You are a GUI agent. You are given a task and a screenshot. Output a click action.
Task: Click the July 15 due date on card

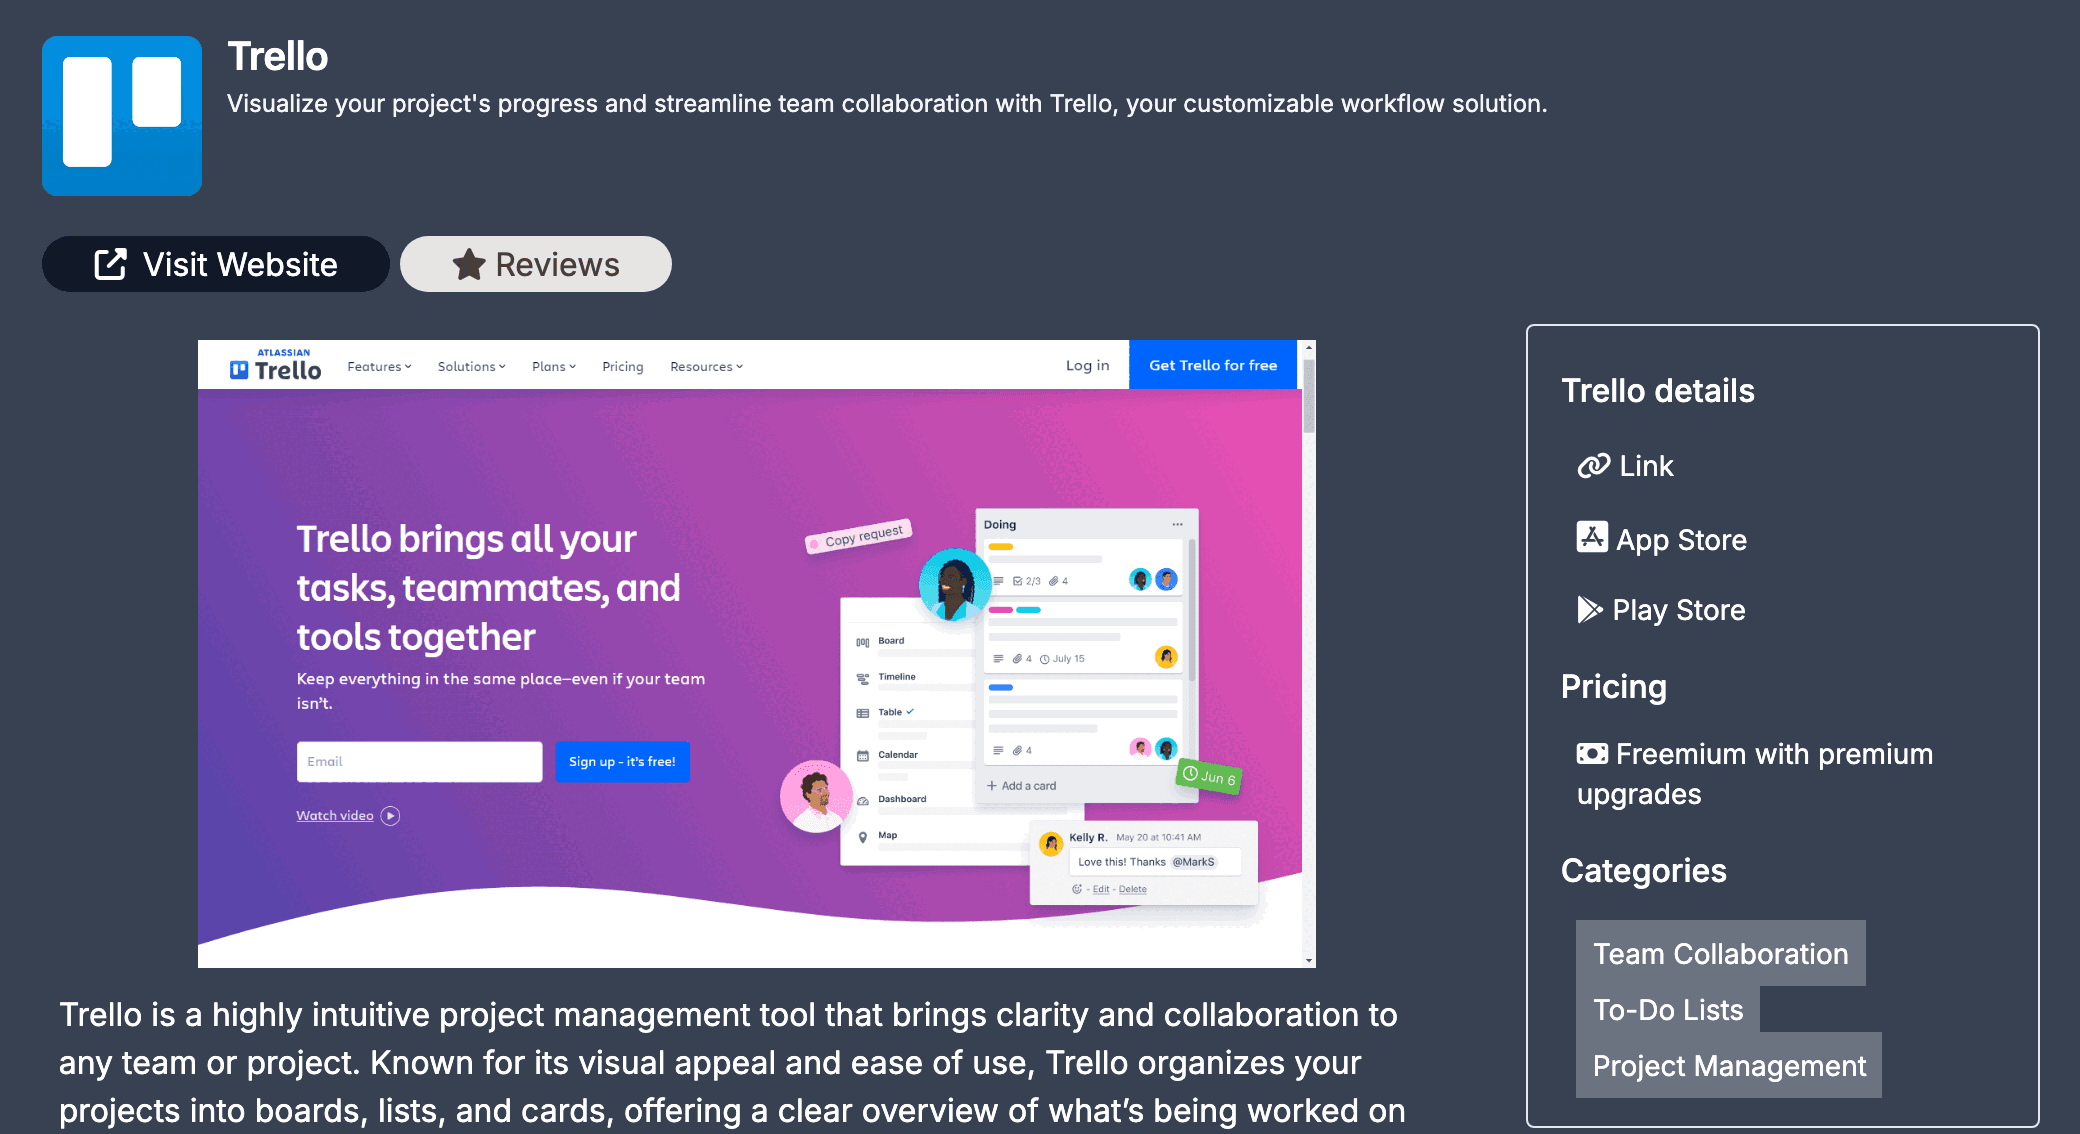(x=1062, y=659)
